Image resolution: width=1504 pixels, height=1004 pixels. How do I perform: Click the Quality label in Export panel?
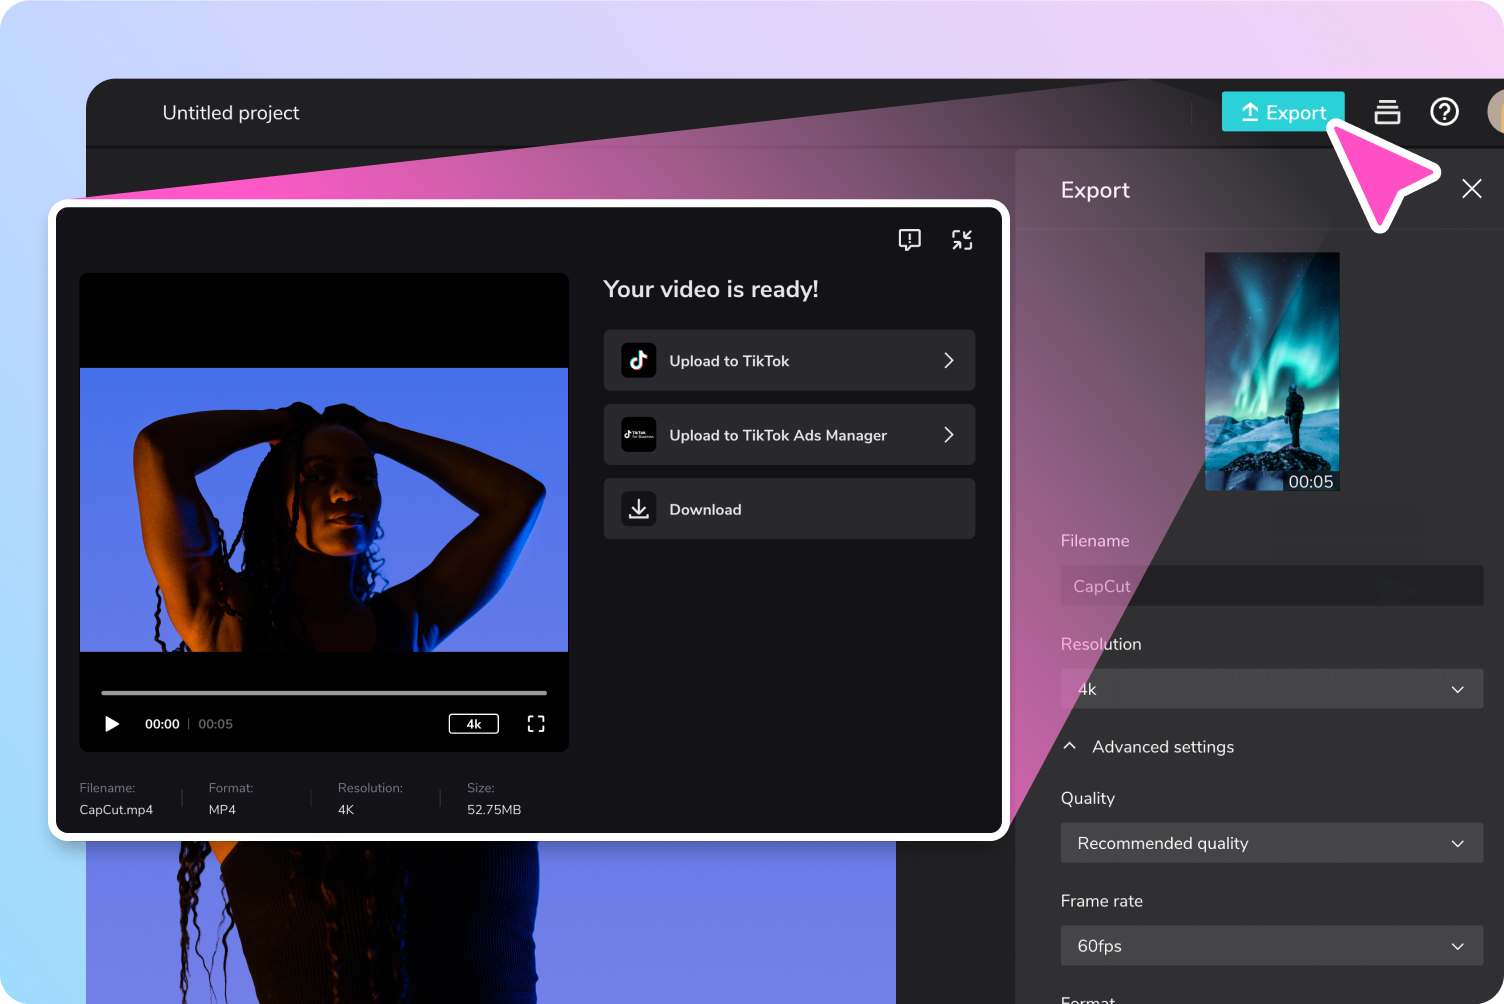tap(1088, 798)
